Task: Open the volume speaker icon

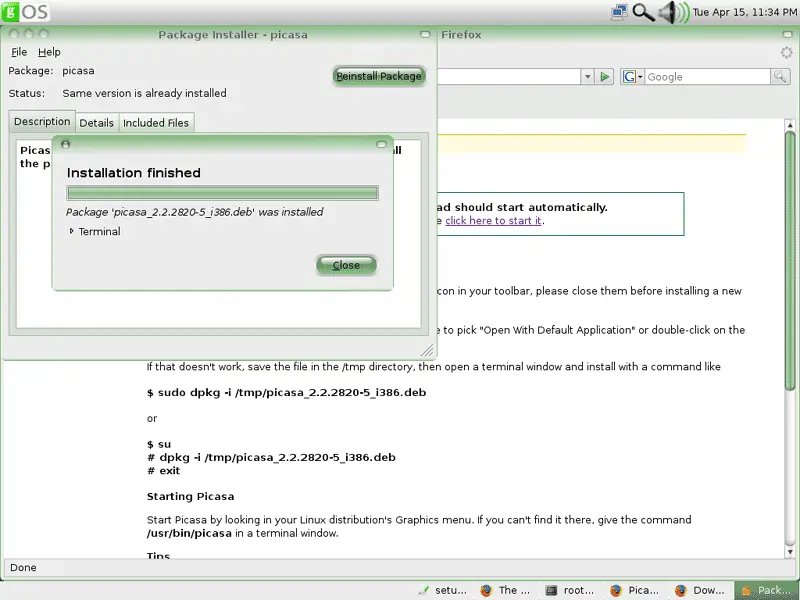Action: tap(673, 12)
